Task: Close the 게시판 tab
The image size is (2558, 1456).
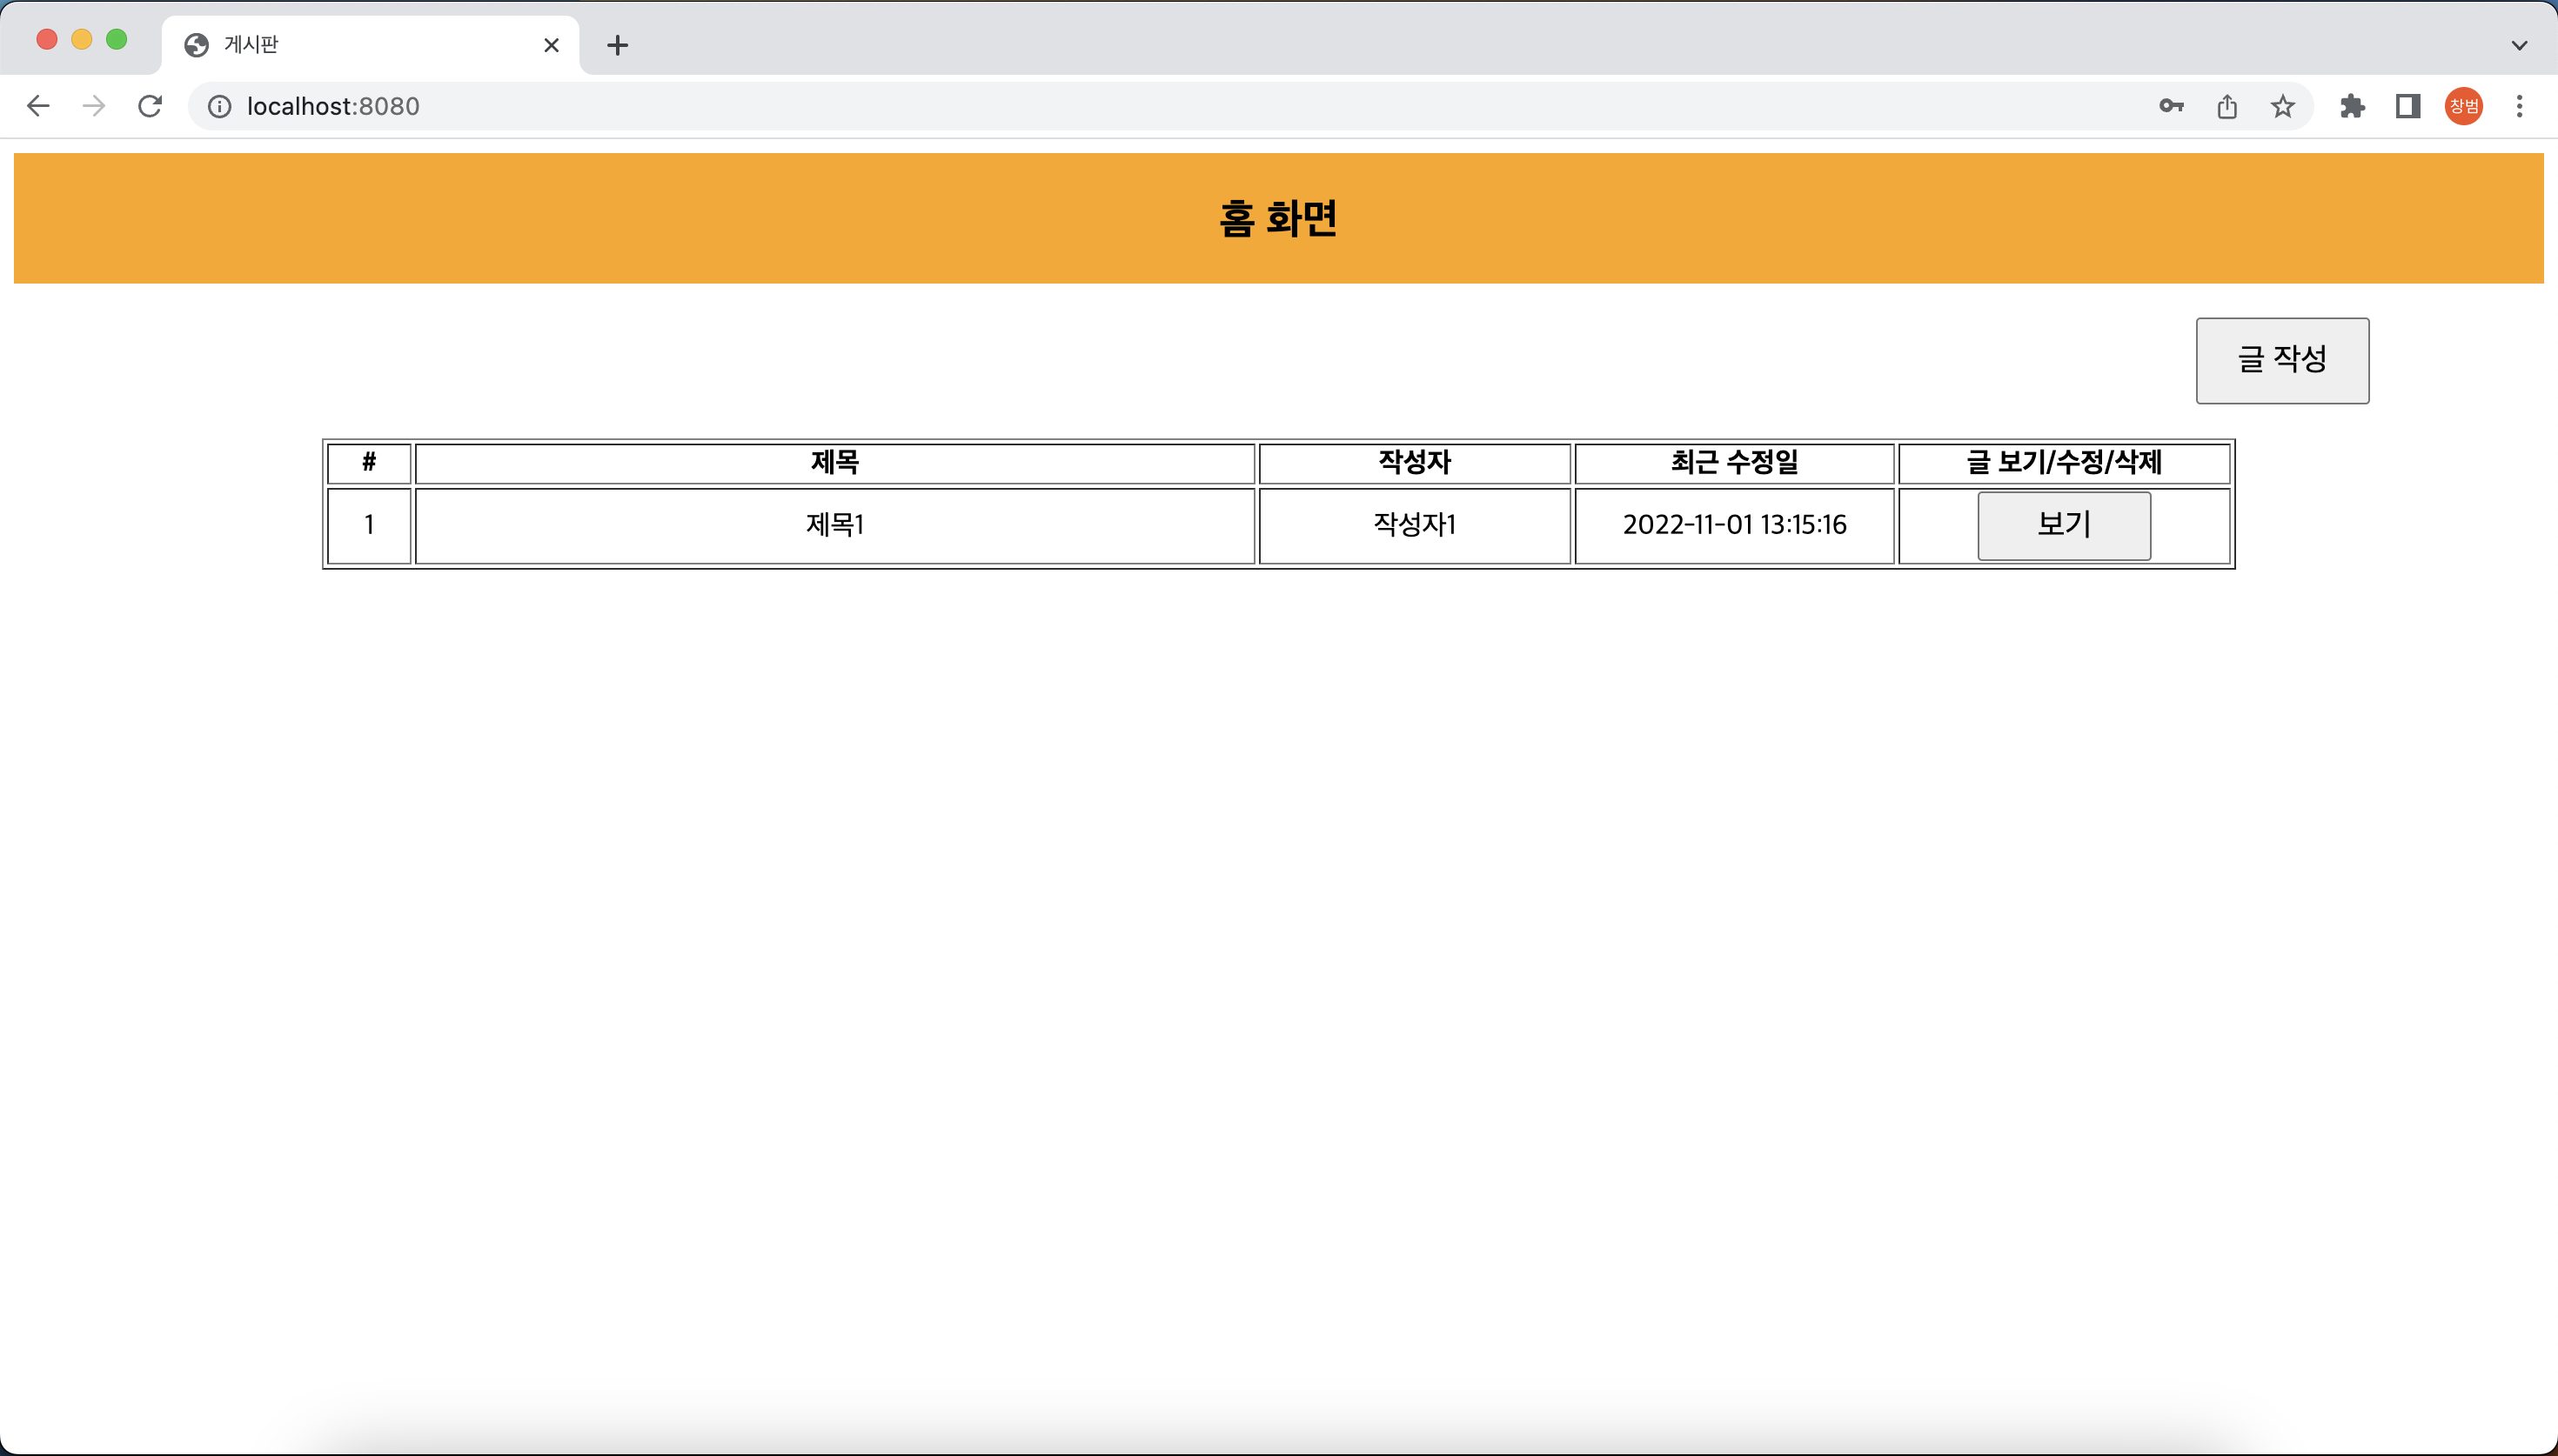Action: (551, 45)
